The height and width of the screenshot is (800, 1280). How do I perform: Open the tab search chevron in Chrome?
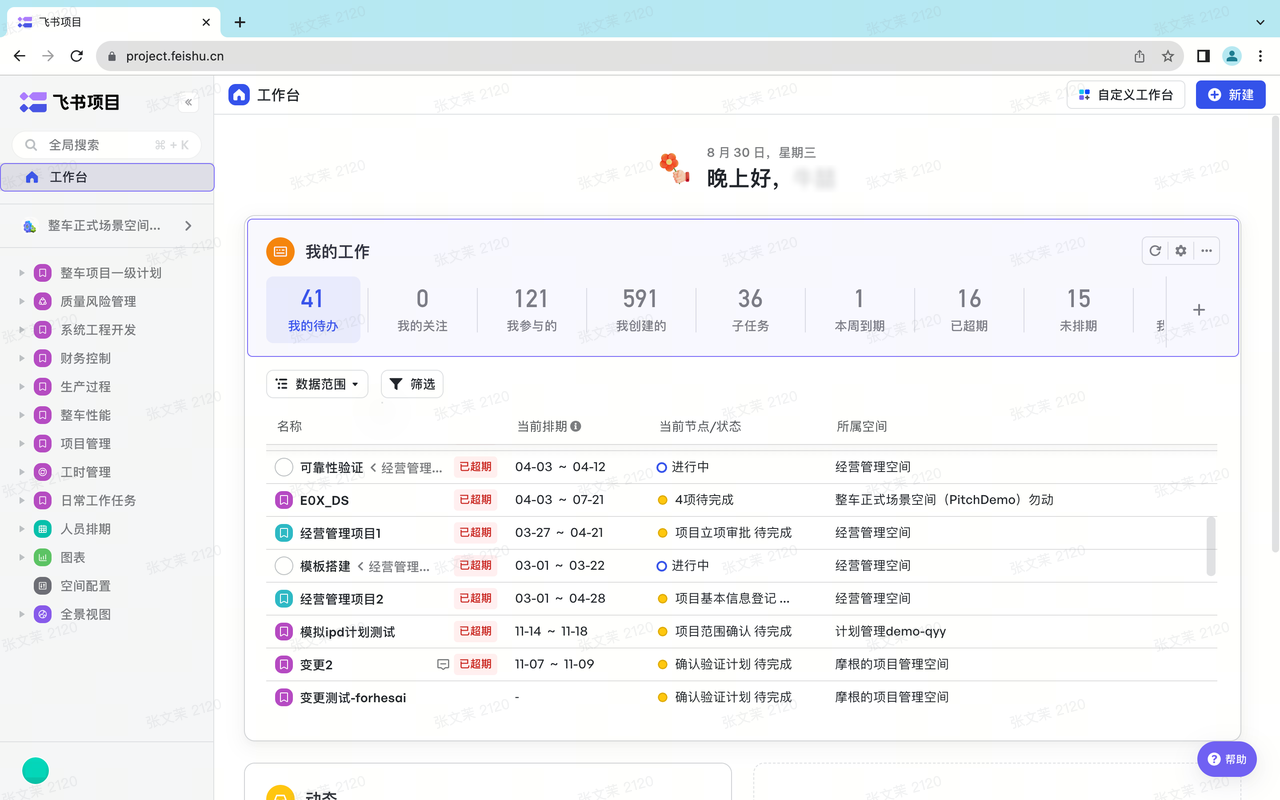(x=1260, y=22)
